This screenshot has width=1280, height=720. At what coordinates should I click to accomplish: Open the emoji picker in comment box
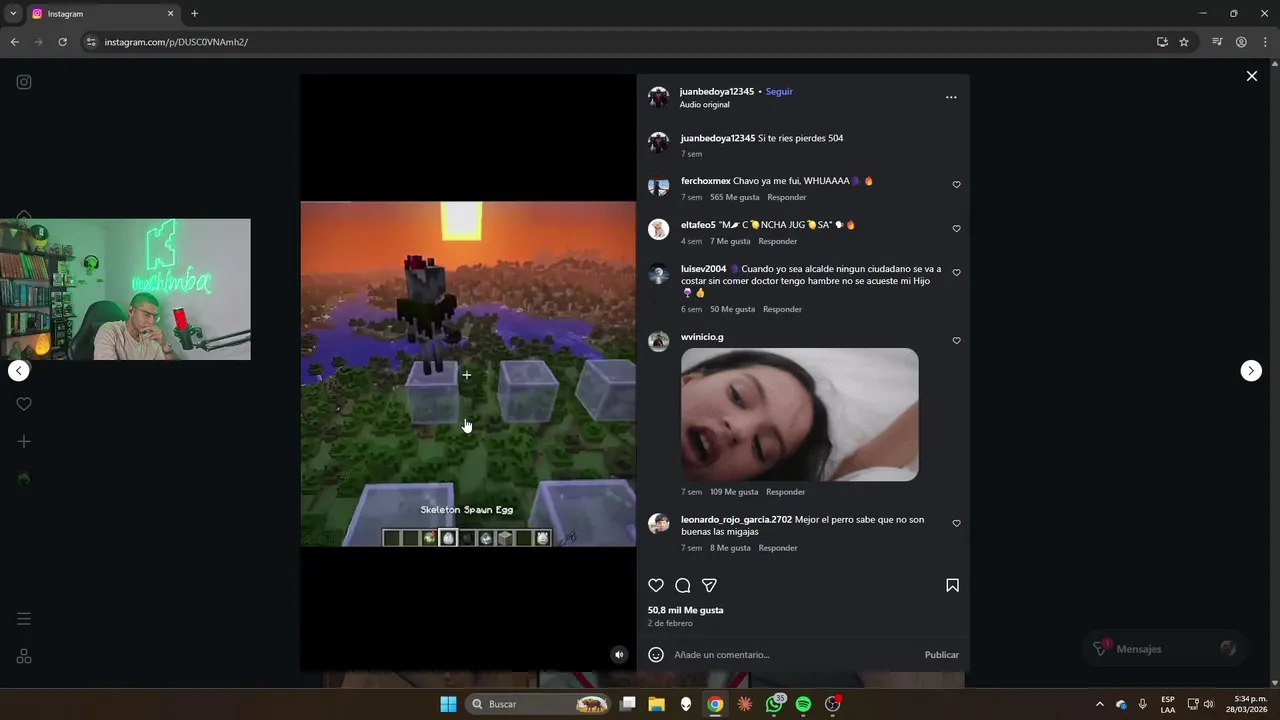click(656, 655)
